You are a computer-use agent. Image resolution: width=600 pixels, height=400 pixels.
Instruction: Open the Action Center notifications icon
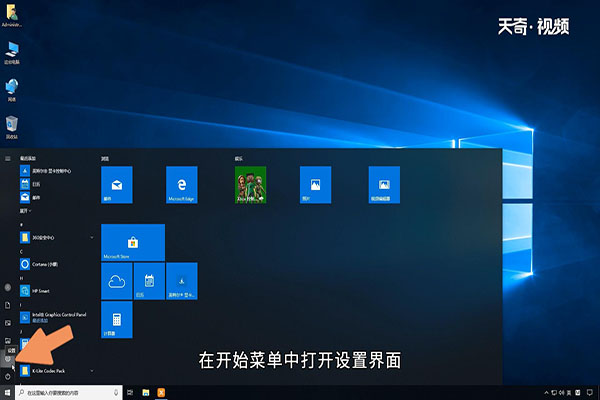click(590, 393)
